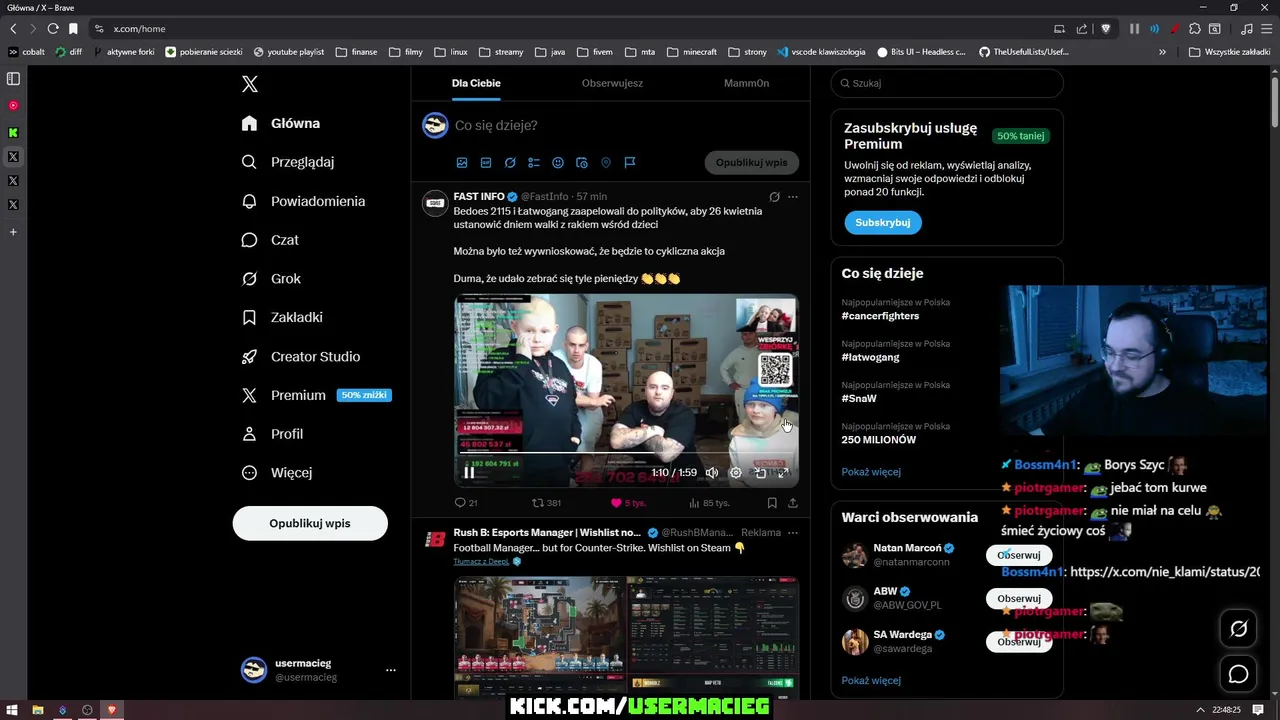Viewport: 1280px width, 720px height.
Task: Click the small Opublikuj wpis button in composer
Action: 751,162
